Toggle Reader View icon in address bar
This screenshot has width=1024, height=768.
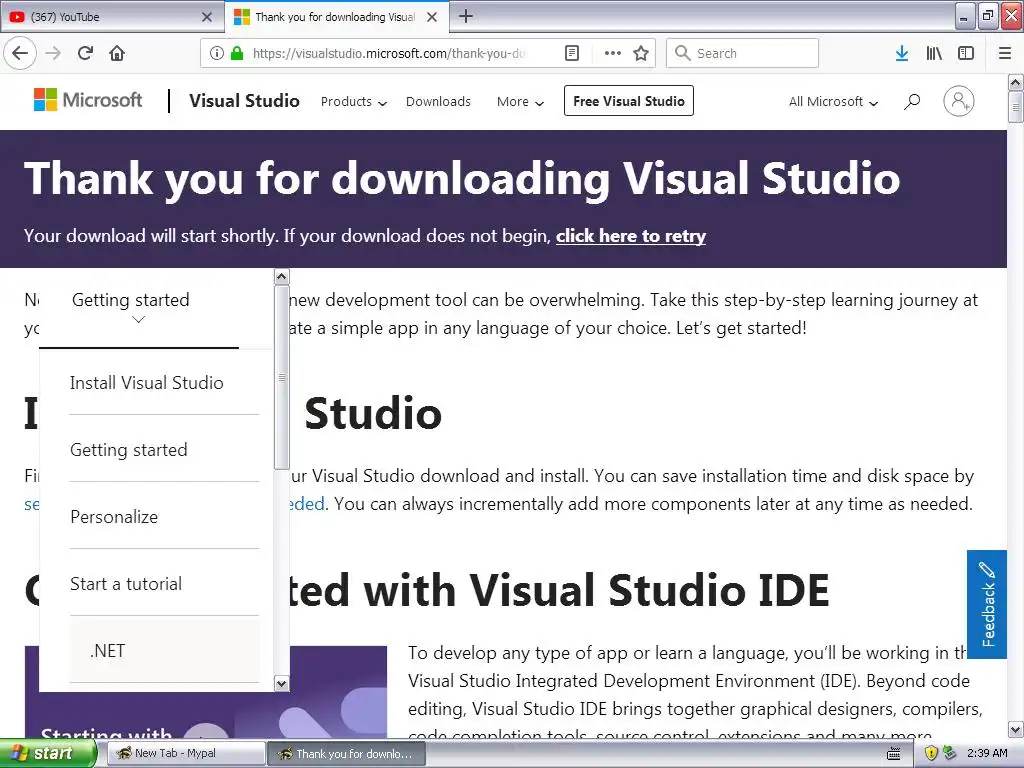click(x=571, y=53)
